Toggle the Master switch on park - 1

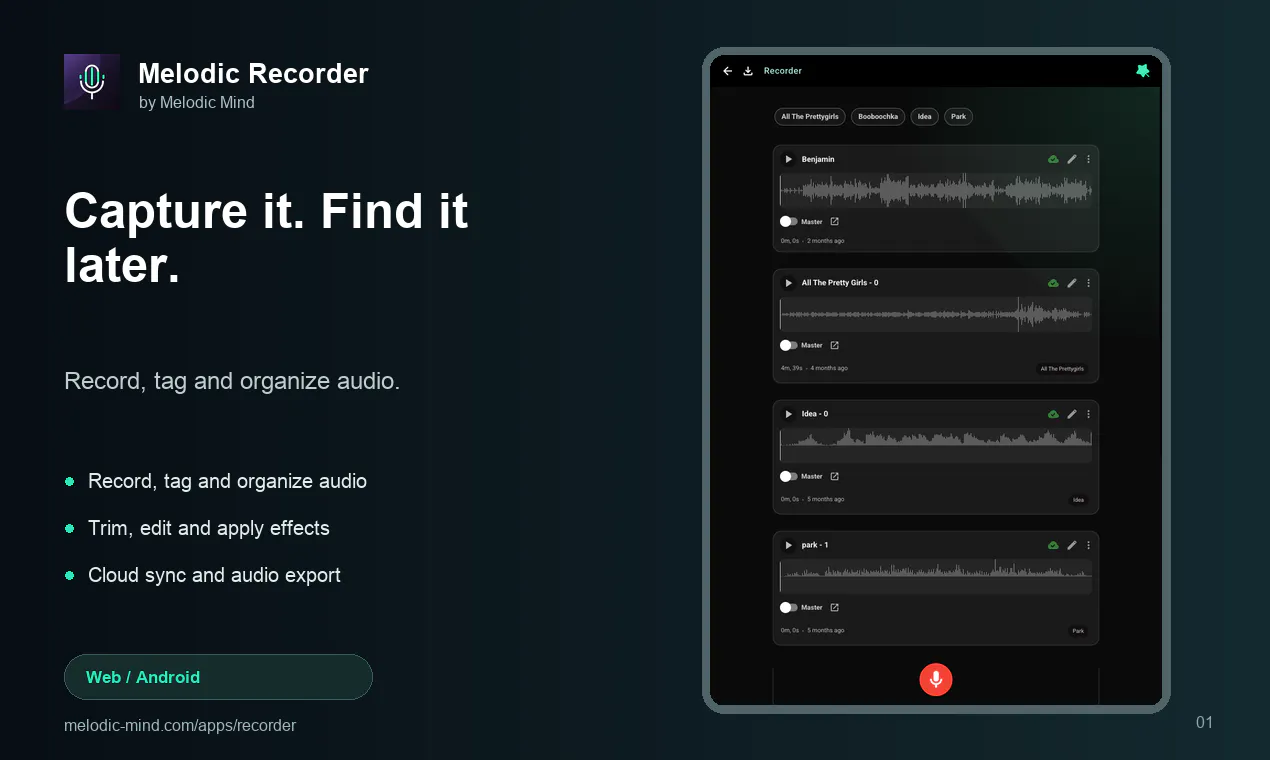(789, 607)
